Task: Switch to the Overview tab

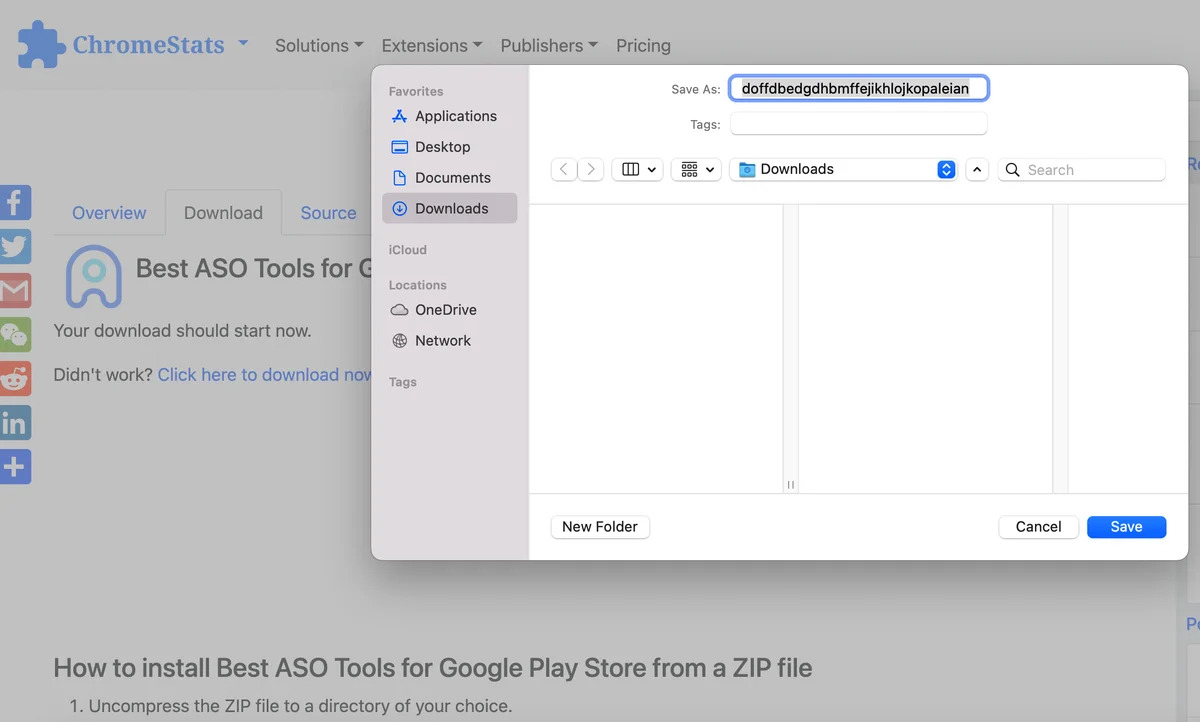Action: point(109,213)
